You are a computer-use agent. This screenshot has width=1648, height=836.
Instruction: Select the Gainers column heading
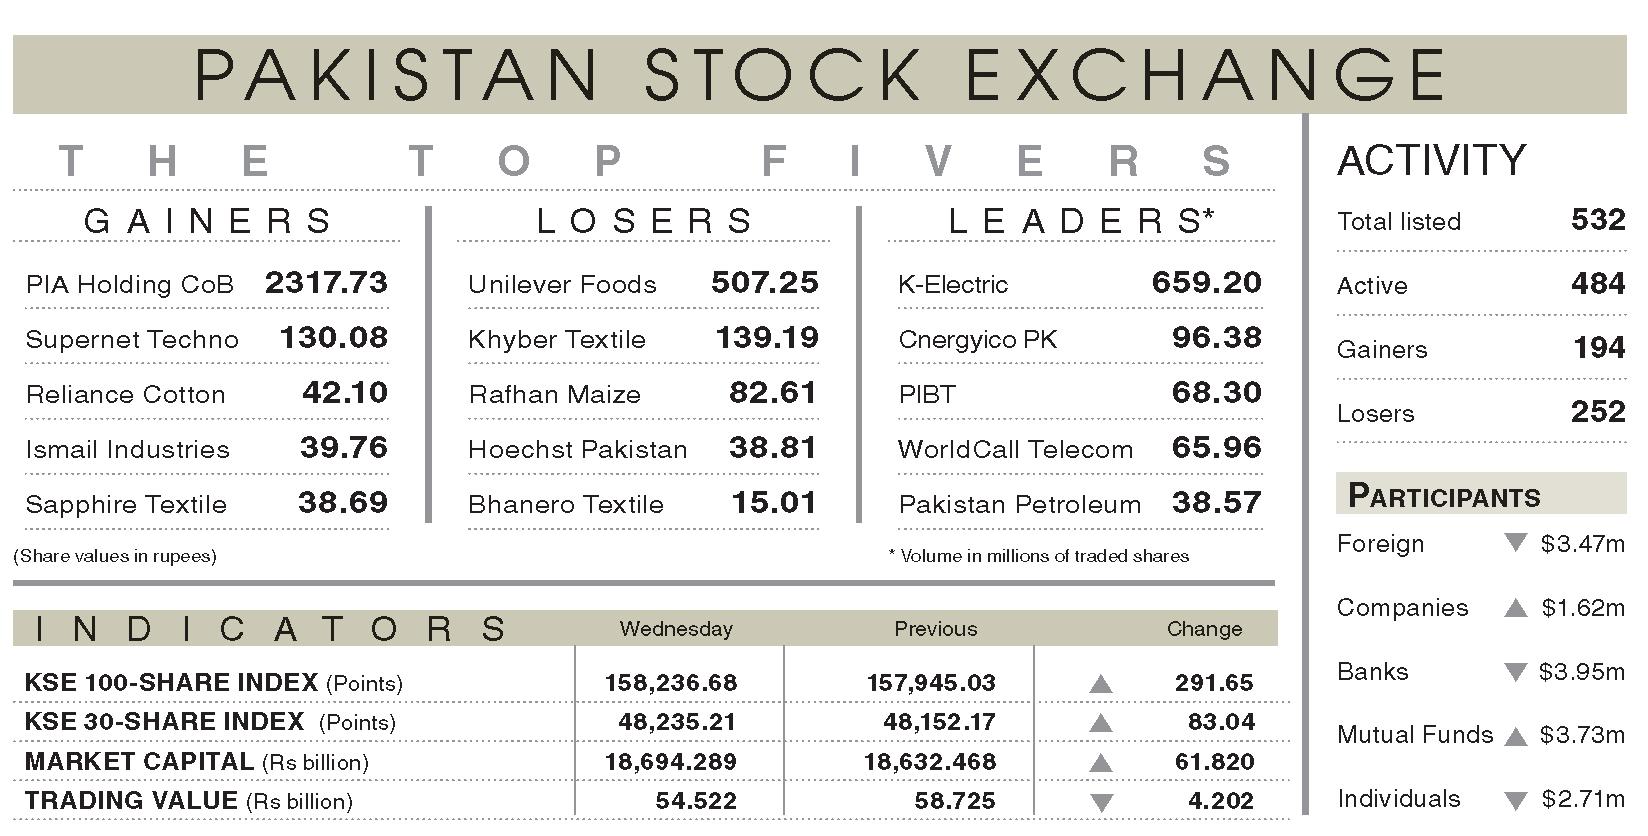(x=208, y=220)
